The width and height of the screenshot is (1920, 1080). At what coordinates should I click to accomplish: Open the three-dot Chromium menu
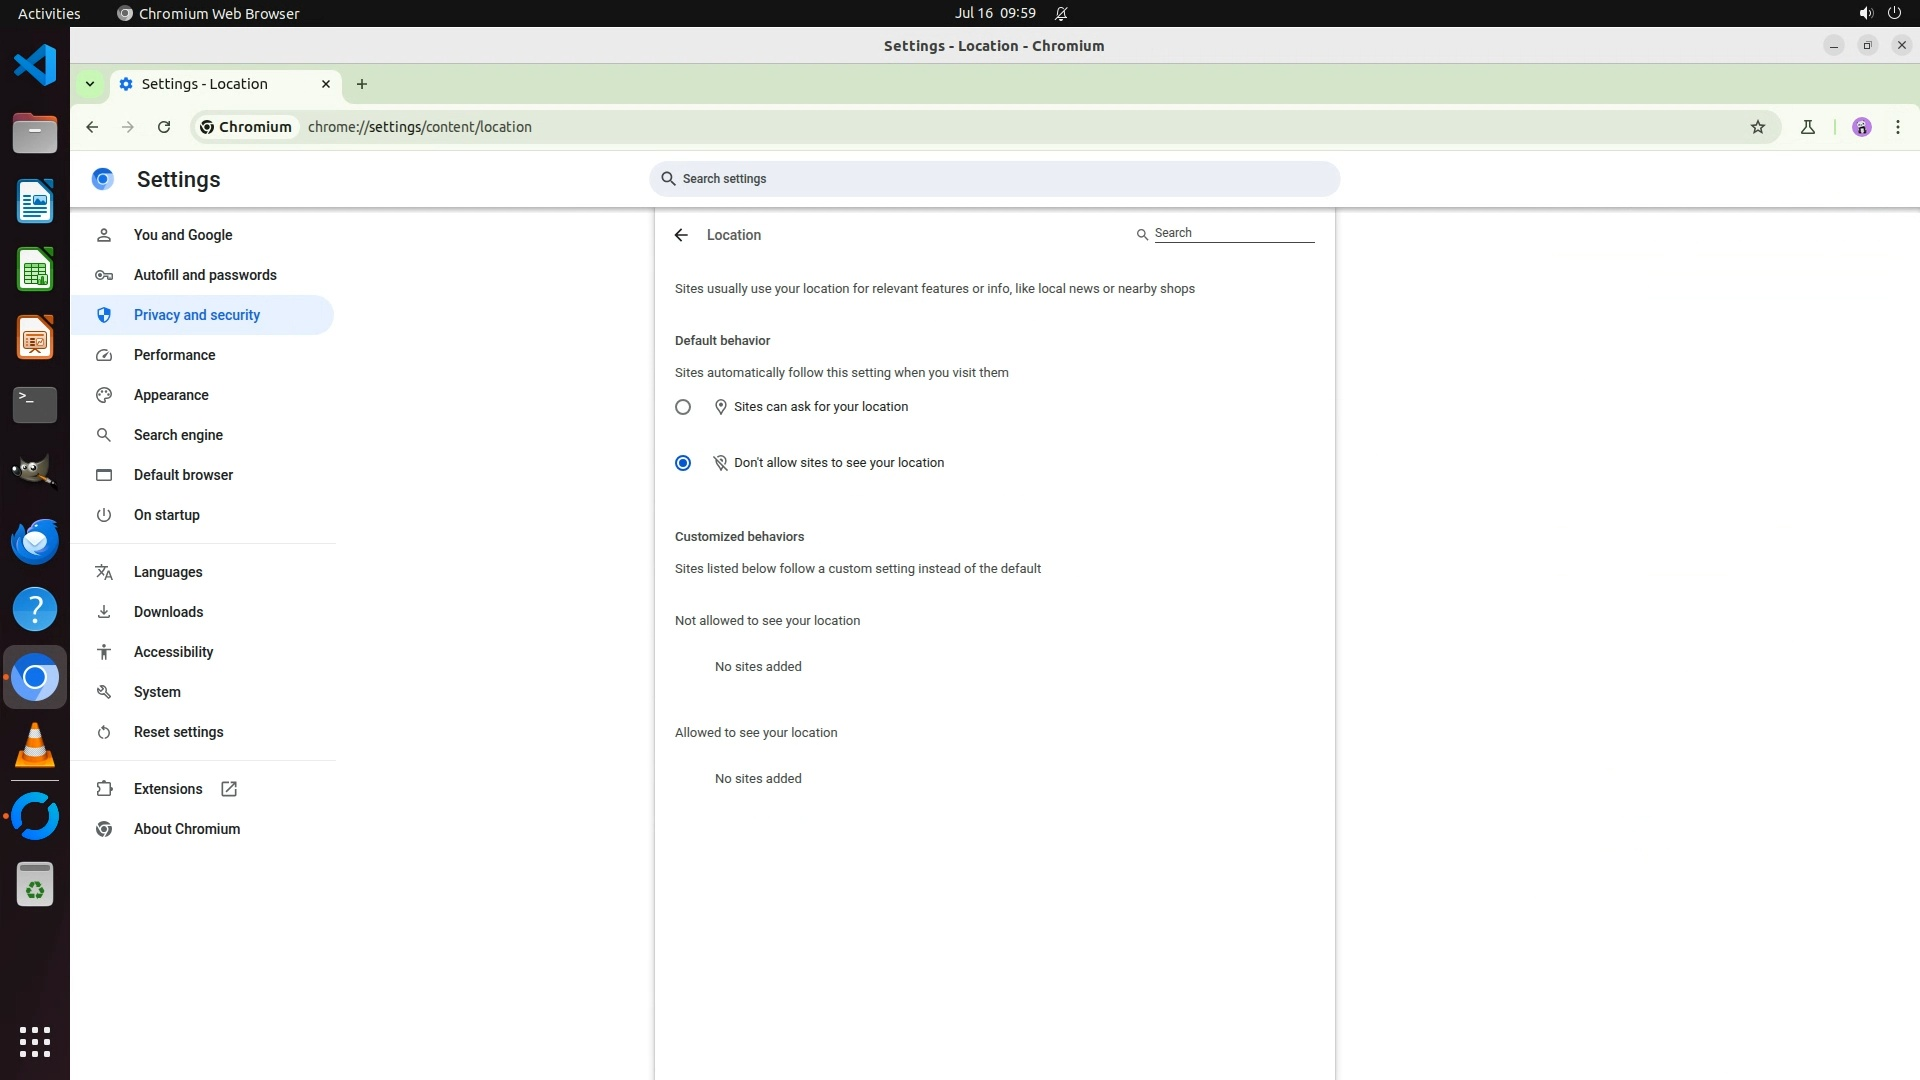click(1897, 127)
